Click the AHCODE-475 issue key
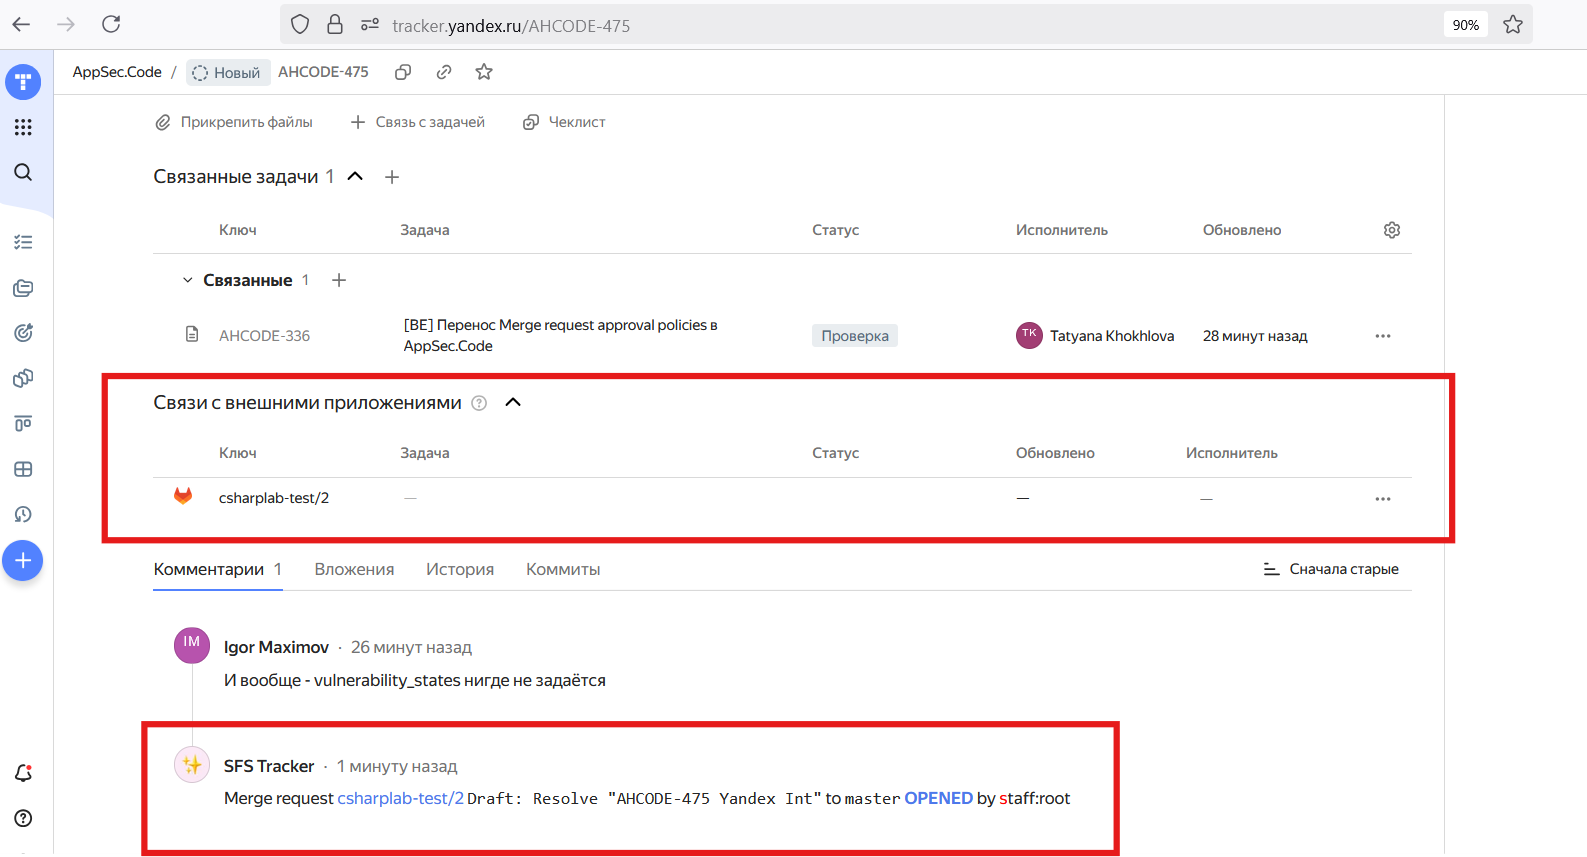 tap(323, 72)
